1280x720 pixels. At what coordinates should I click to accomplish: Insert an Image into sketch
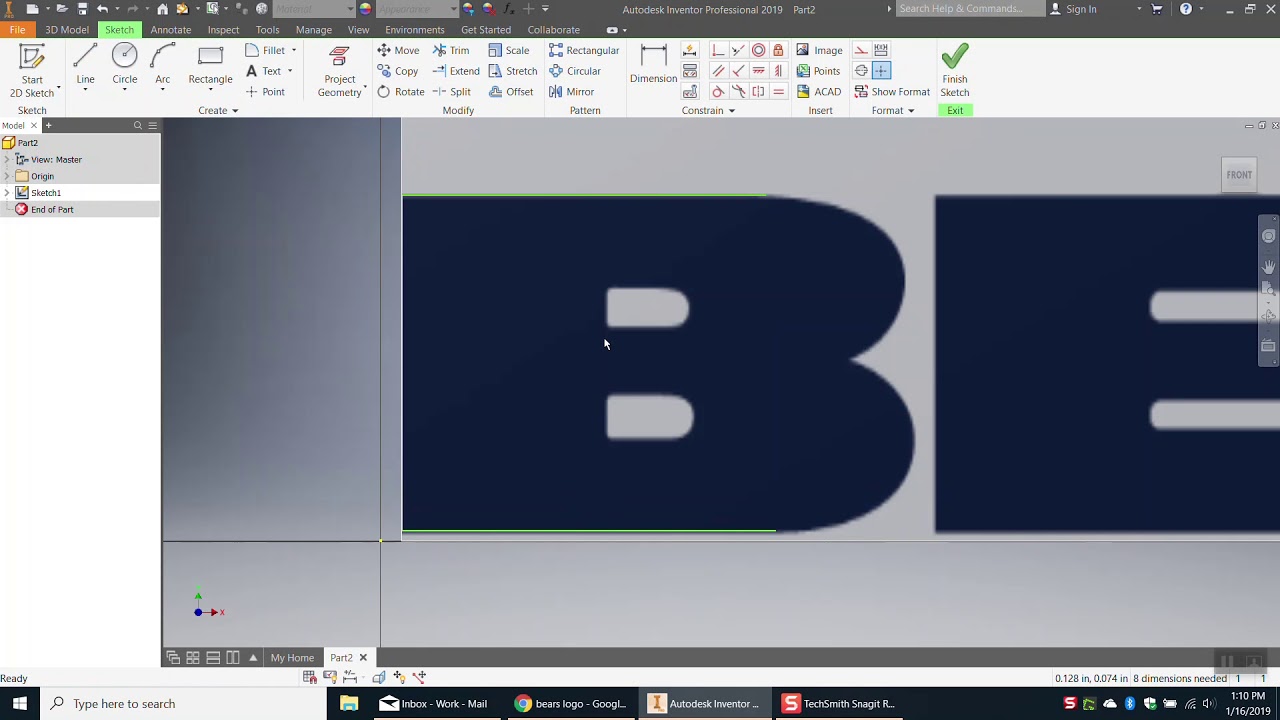(819, 50)
